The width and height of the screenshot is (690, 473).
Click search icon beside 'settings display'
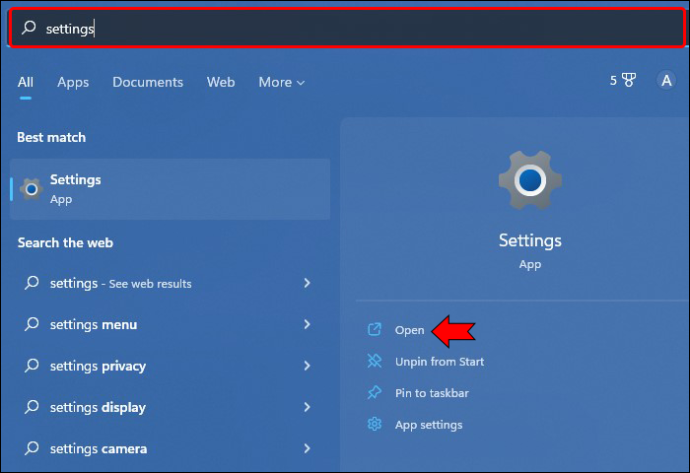click(x=32, y=407)
